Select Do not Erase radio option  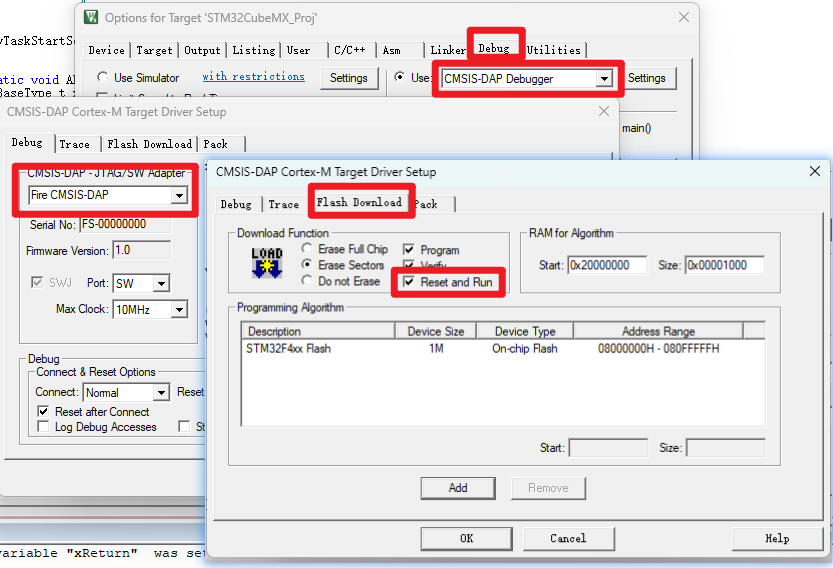click(x=307, y=280)
